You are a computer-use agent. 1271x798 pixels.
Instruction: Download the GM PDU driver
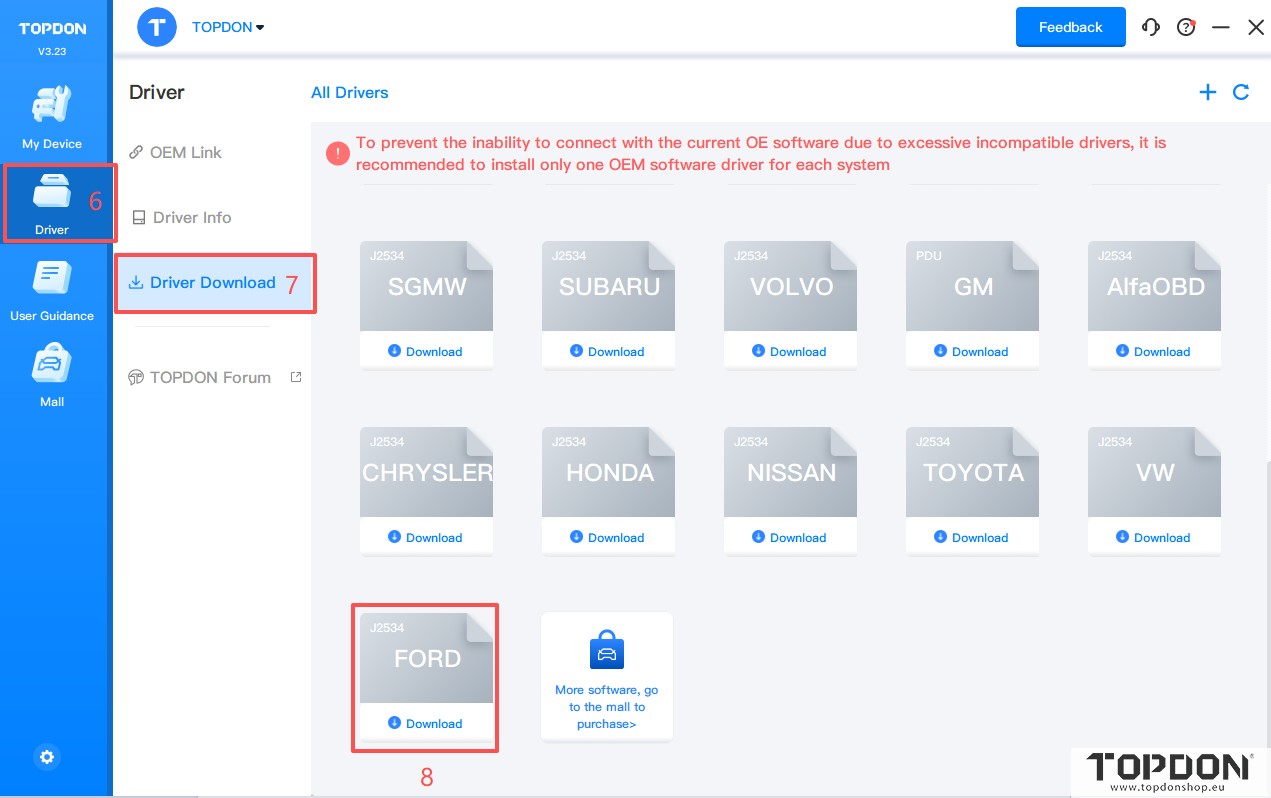[972, 351]
